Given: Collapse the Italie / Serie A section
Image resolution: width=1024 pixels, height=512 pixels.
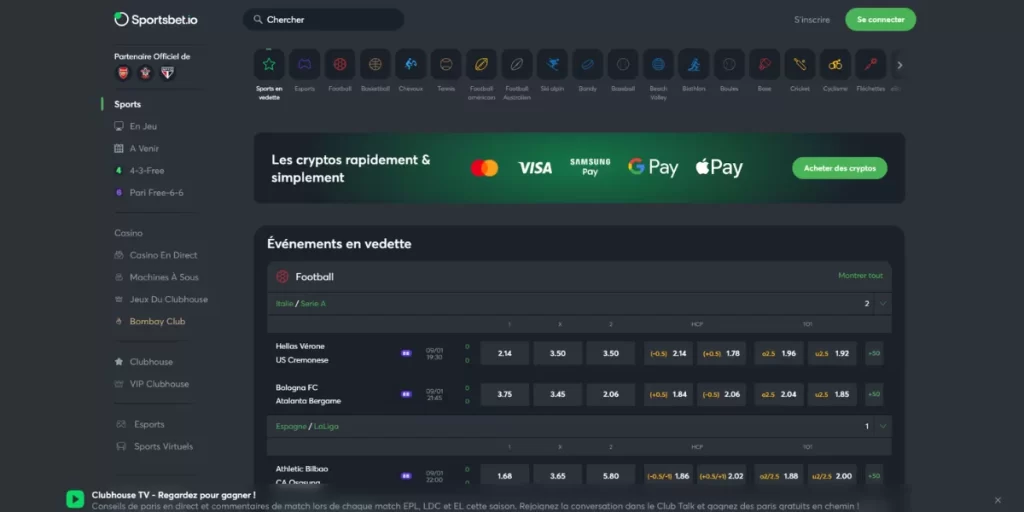Looking at the screenshot, I should click(883, 304).
